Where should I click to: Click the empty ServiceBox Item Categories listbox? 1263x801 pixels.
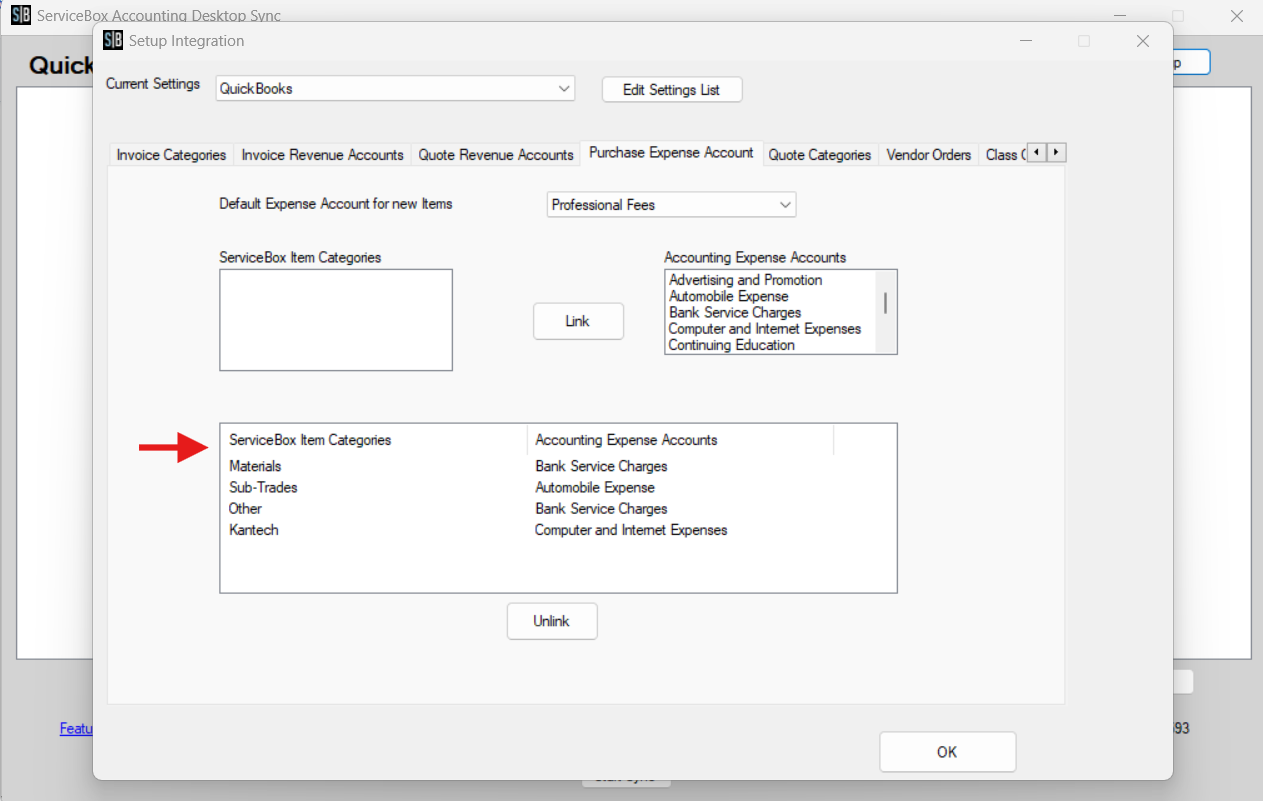coord(336,319)
